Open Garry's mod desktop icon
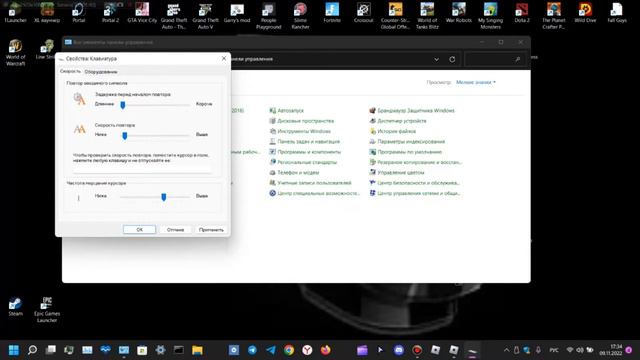 pos(237,13)
